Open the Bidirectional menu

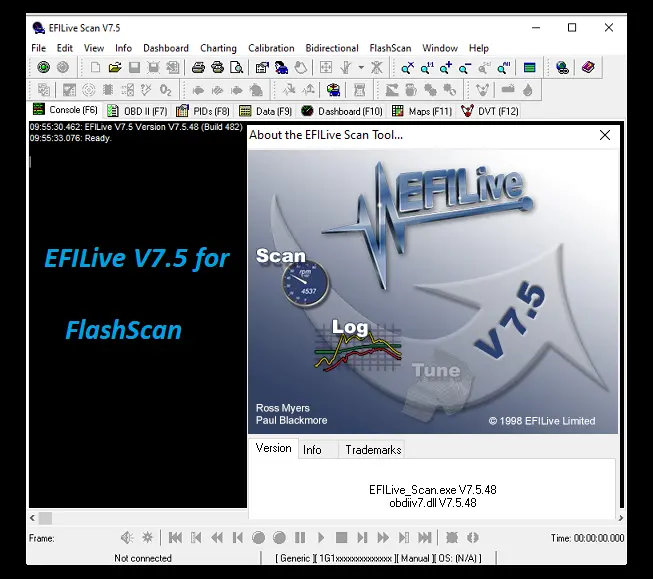pos(332,48)
